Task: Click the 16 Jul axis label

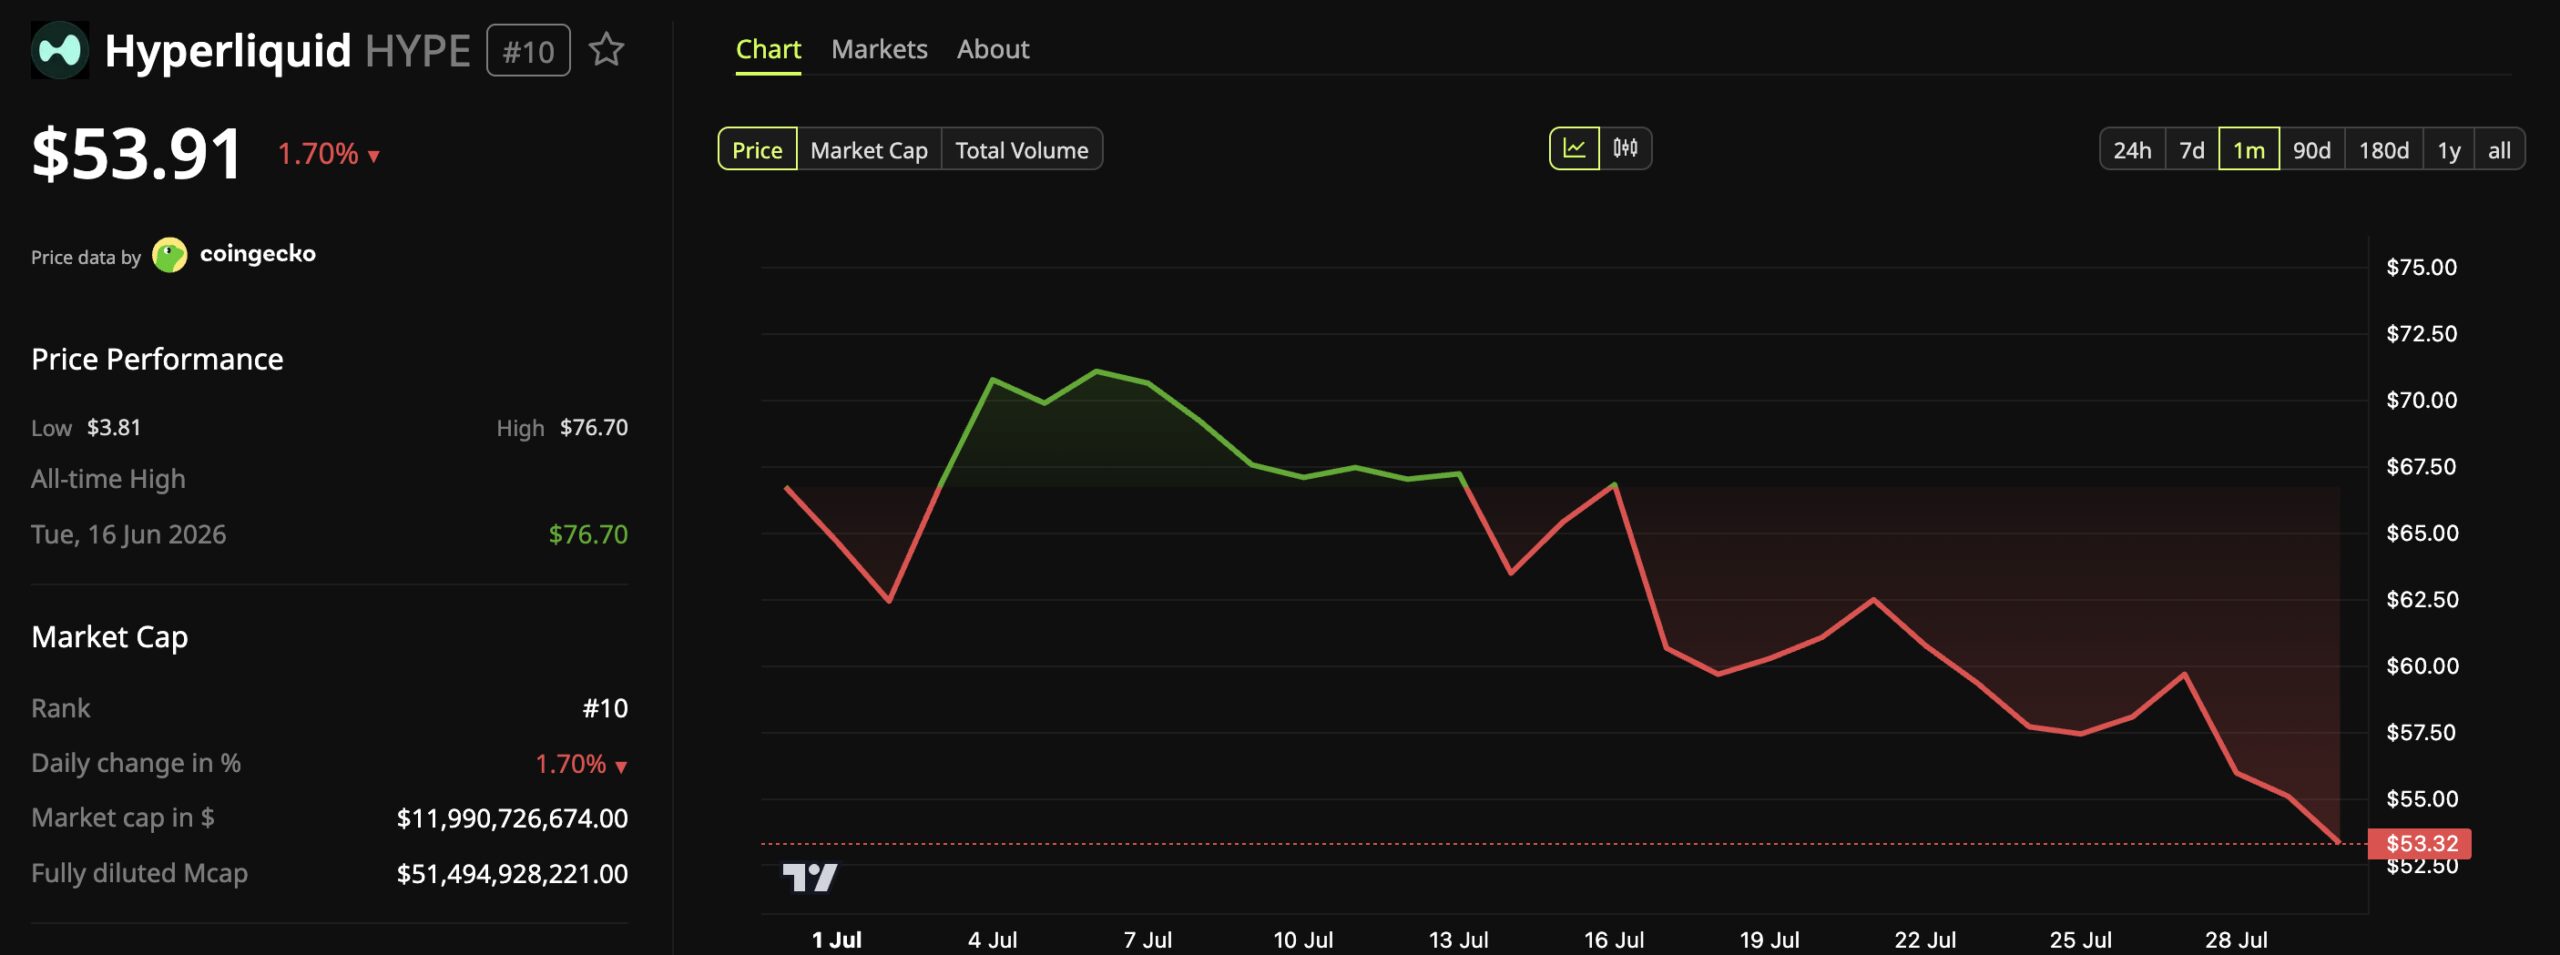Action: click(1614, 940)
